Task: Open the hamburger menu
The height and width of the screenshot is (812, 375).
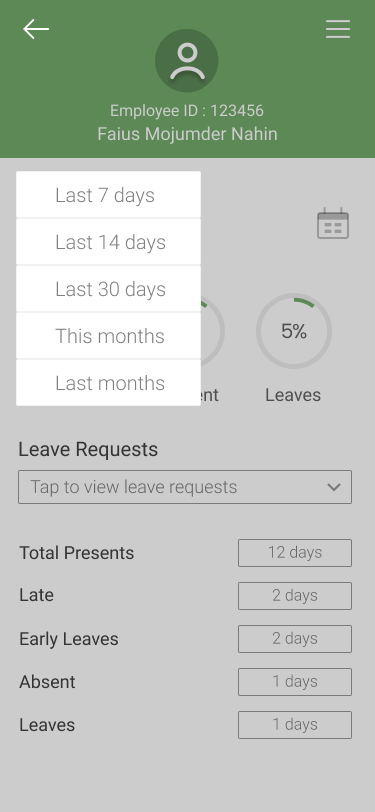Action: [338, 29]
